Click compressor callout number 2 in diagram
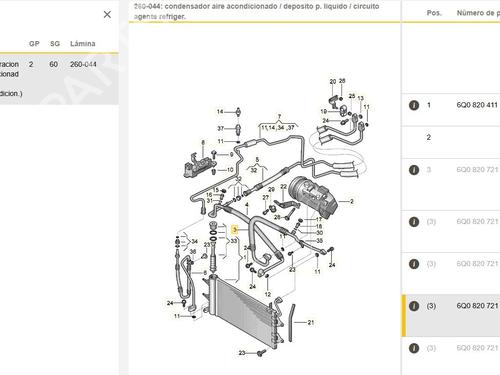 [351, 201]
